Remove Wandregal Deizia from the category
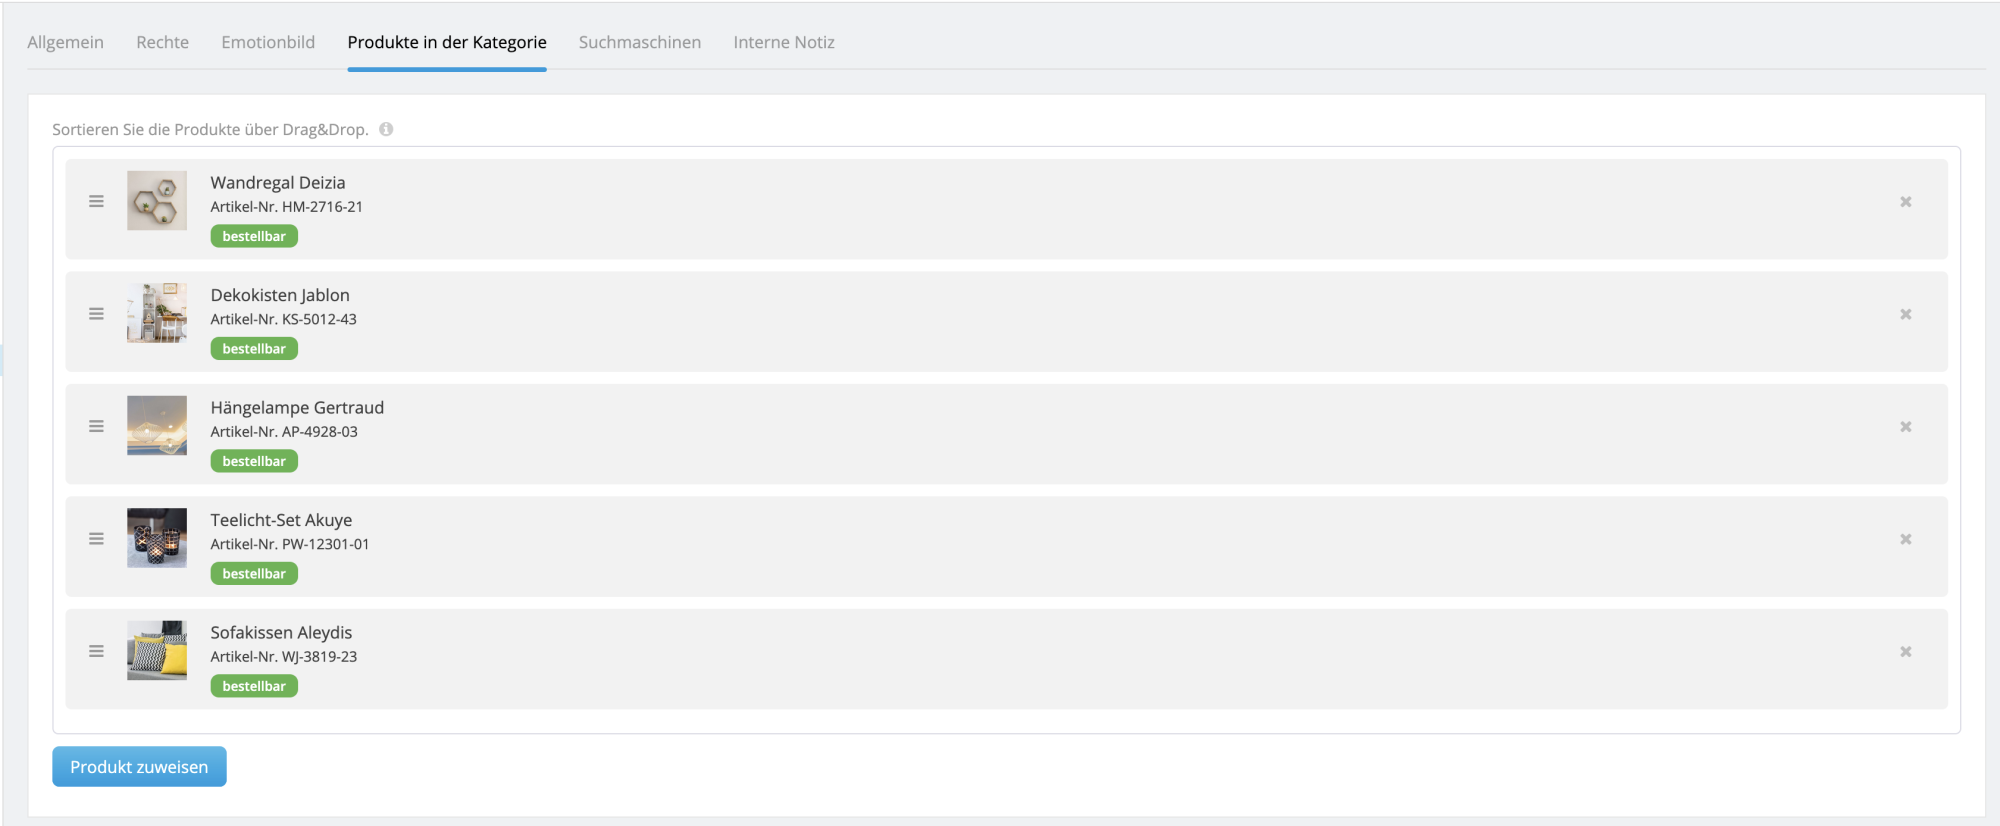The height and width of the screenshot is (826, 2000). point(1905,202)
